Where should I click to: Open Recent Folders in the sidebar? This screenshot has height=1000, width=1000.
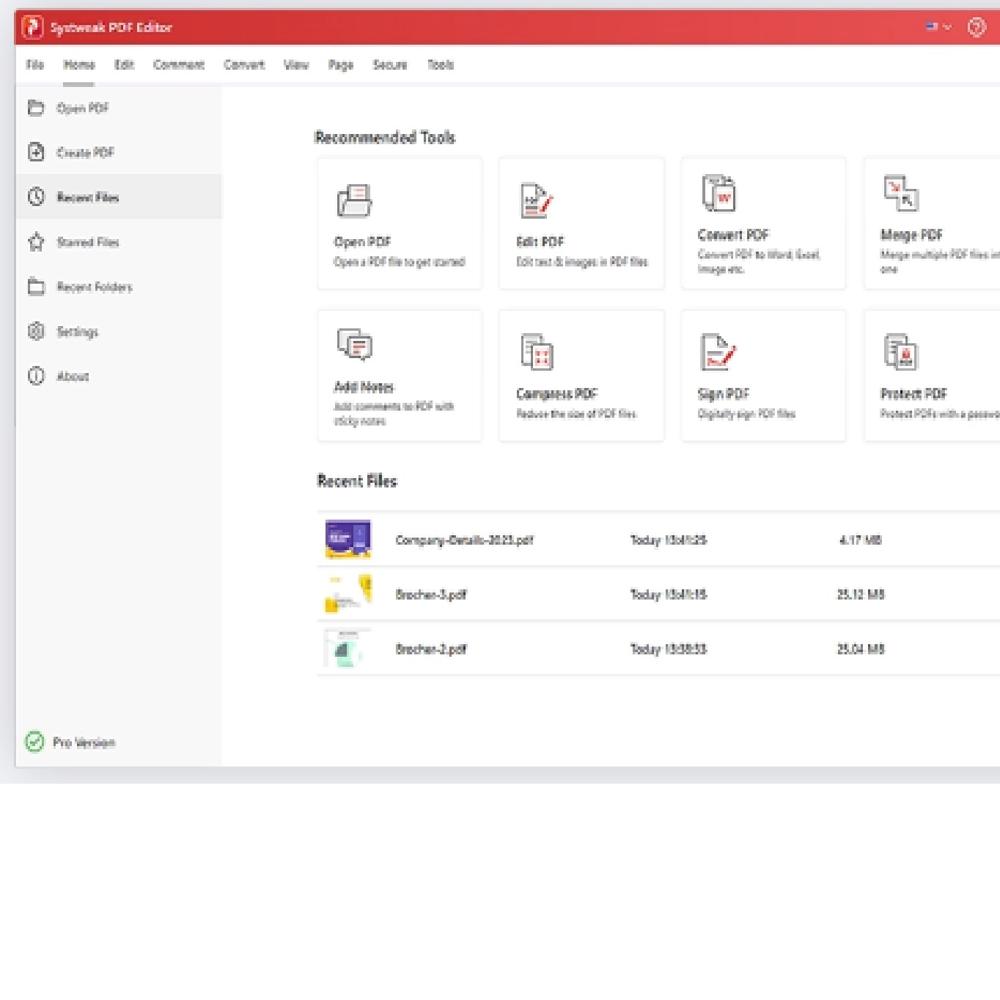[94, 287]
